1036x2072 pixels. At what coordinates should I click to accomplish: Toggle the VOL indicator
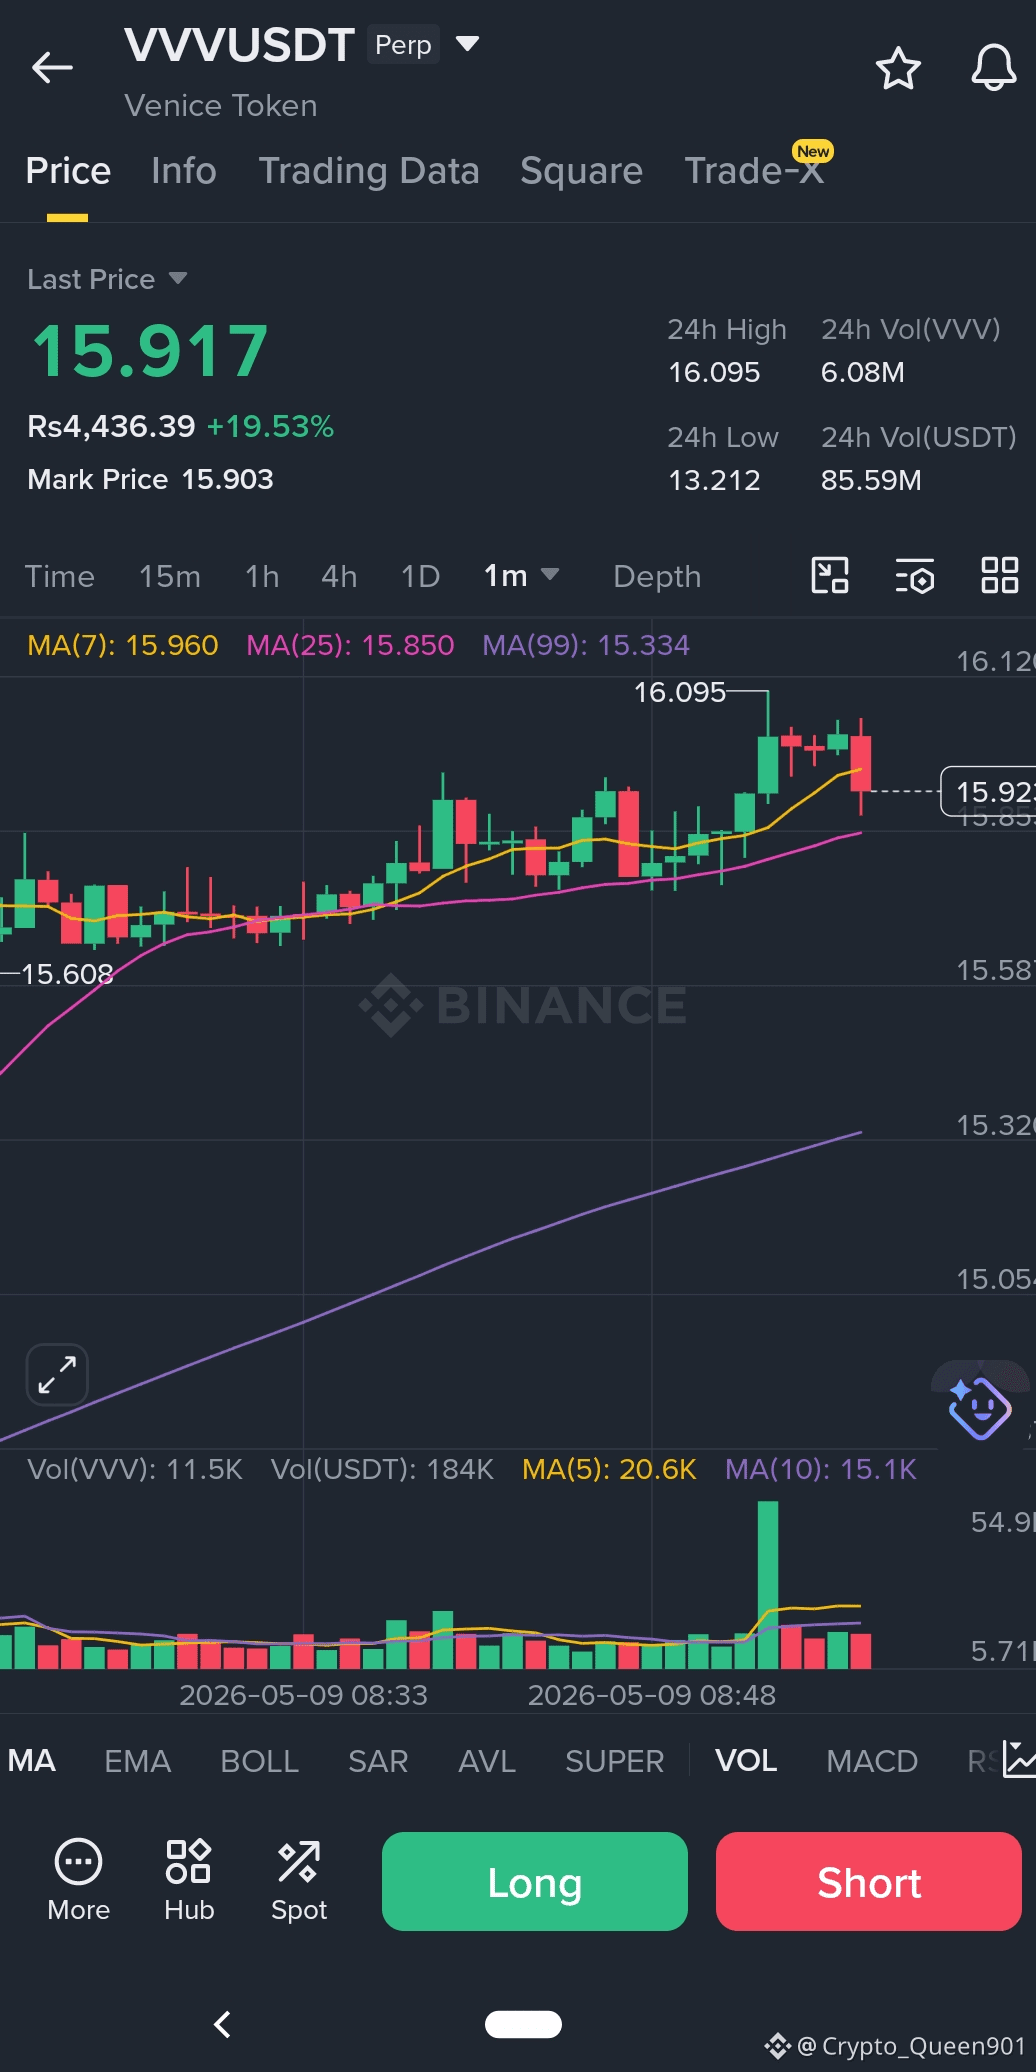pyautogui.click(x=746, y=1761)
